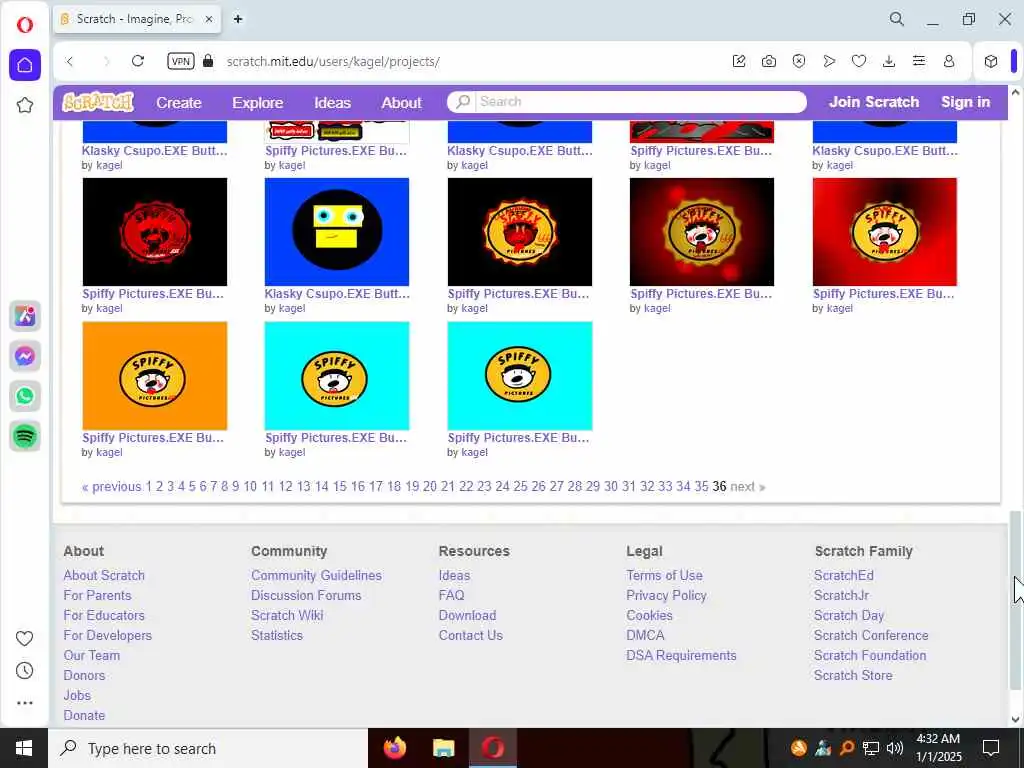Click the edit page snapshot icon
Screen dimensions: 1024x768
tap(739, 61)
